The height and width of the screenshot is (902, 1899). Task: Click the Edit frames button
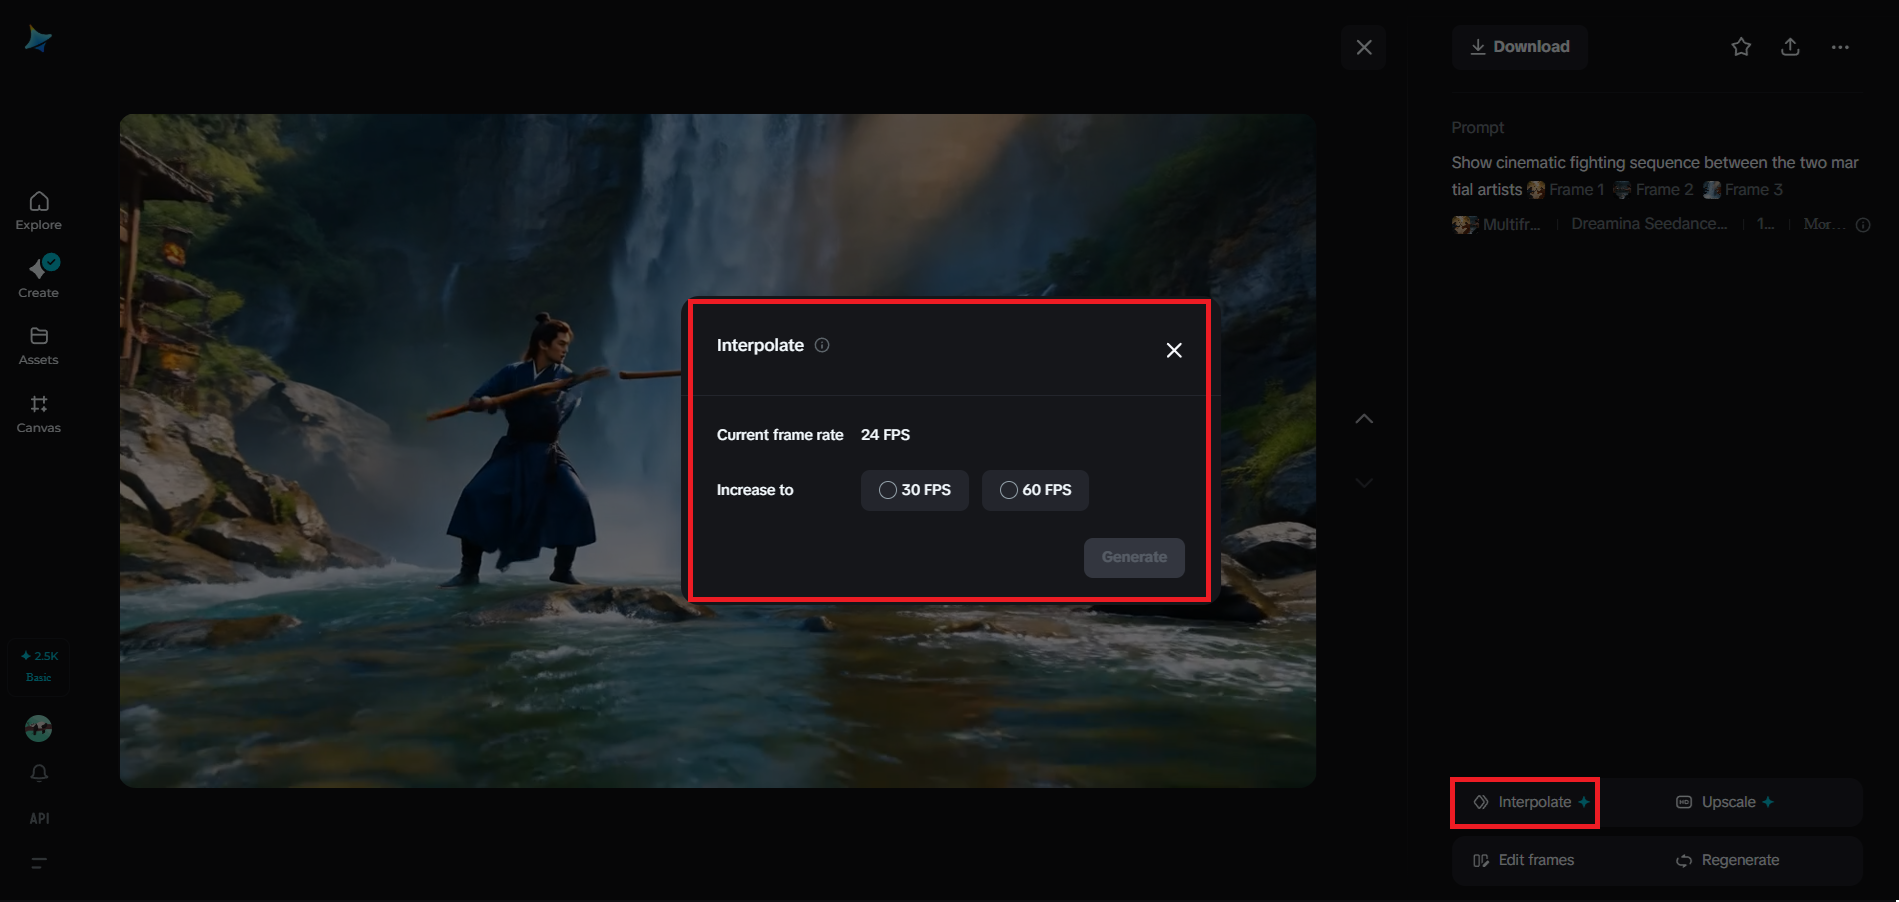coord(1524,860)
